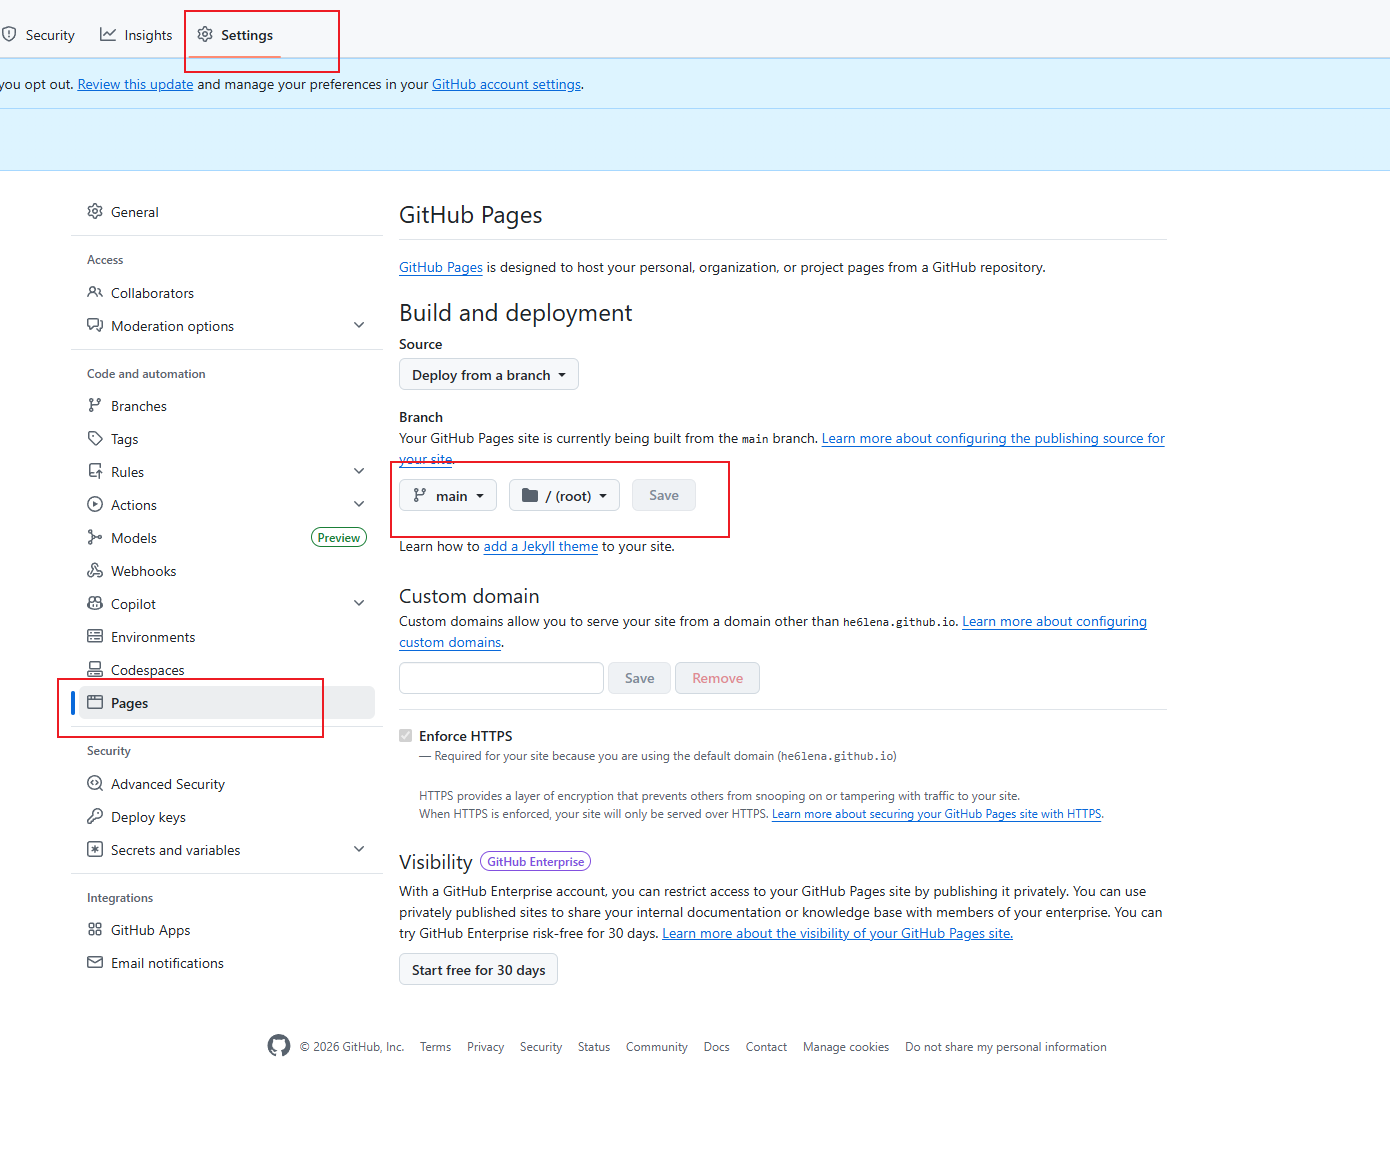1390x1160 pixels.
Task: Open the Manage cookies footer link
Action: [846, 1047]
